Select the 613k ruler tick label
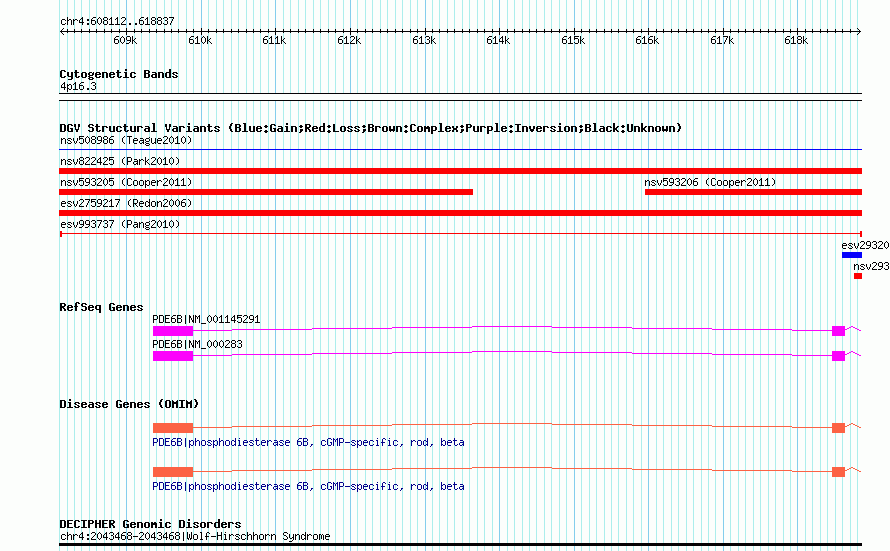This screenshot has width=890, height=551. [424, 40]
